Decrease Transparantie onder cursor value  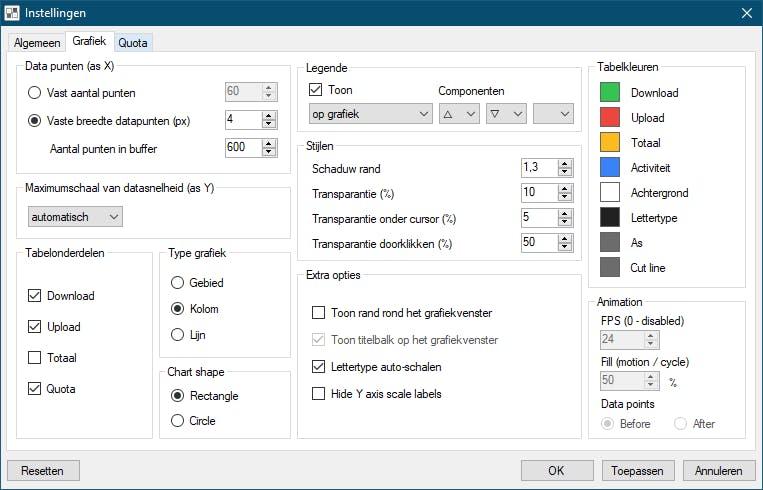(567, 222)
